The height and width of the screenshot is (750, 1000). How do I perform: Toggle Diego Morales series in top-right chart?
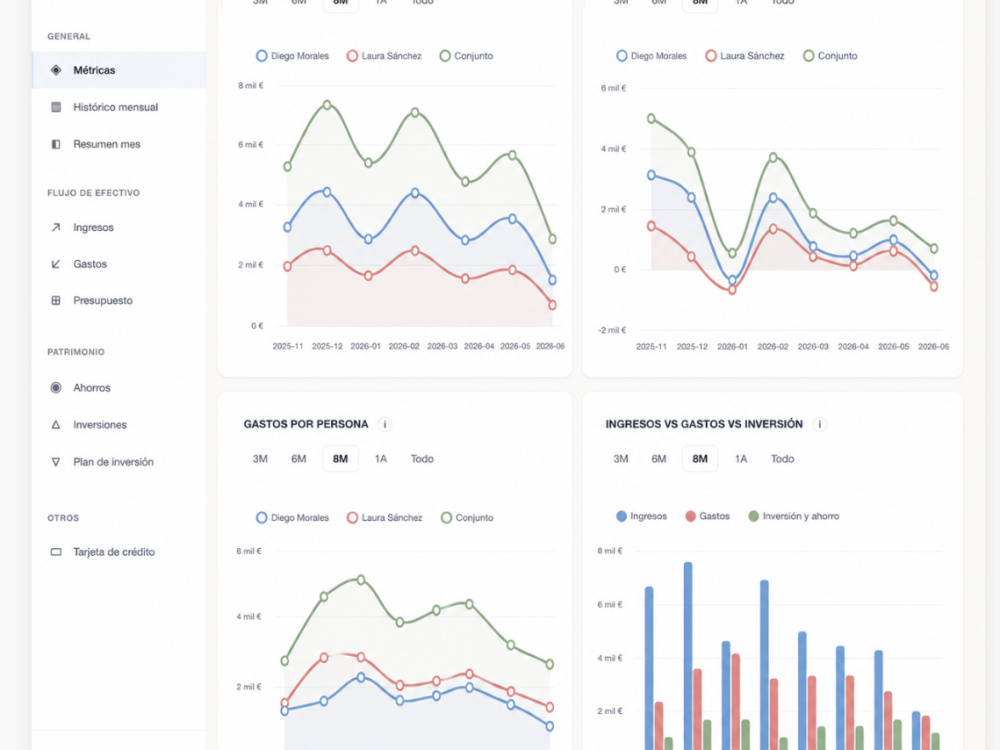652,56
